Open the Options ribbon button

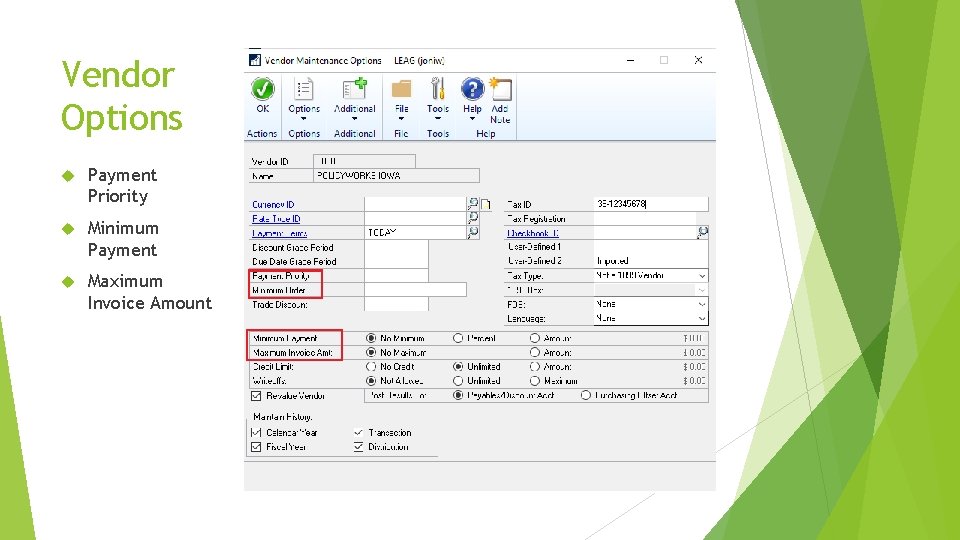point(304,98)
